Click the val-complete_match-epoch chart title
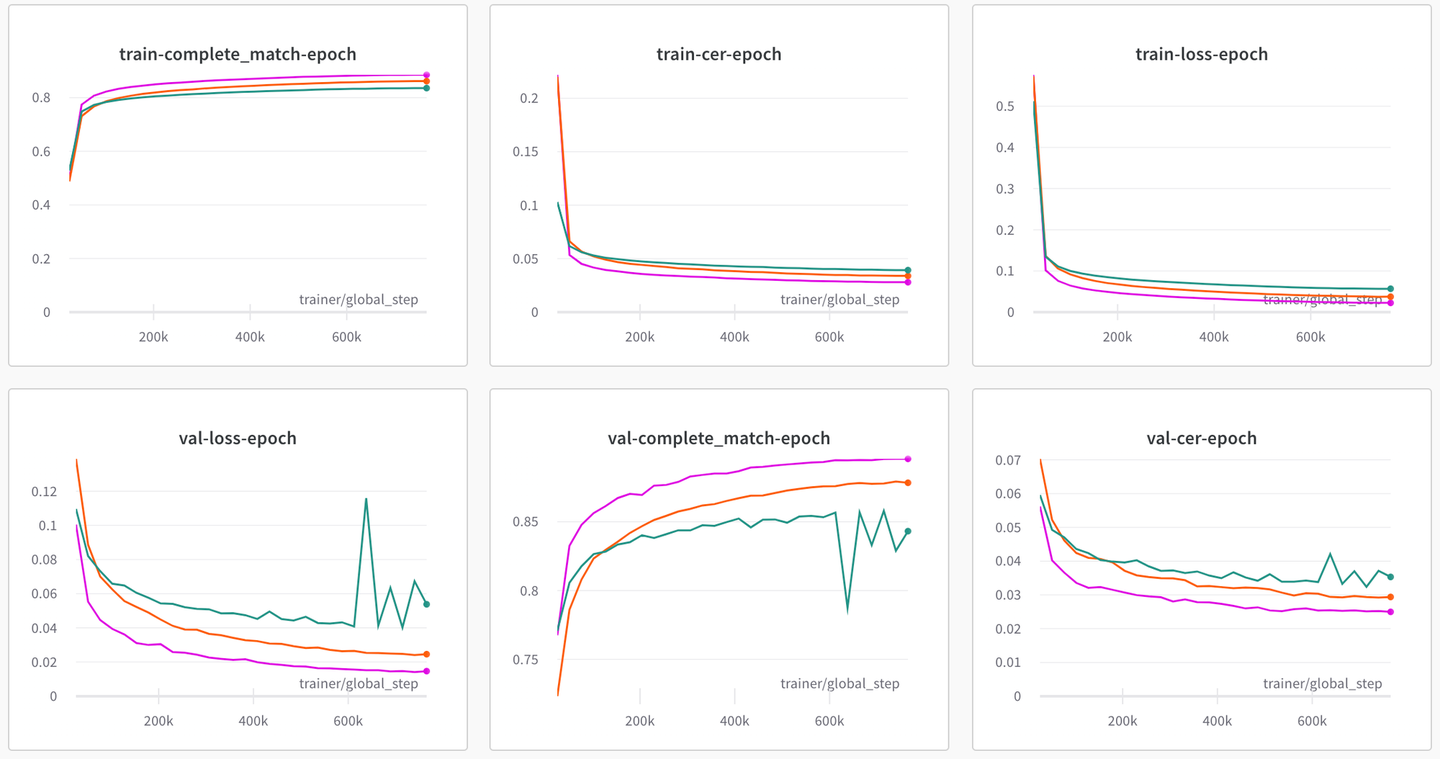This screenshot has height=759, width=1440. tap(719, 439)
